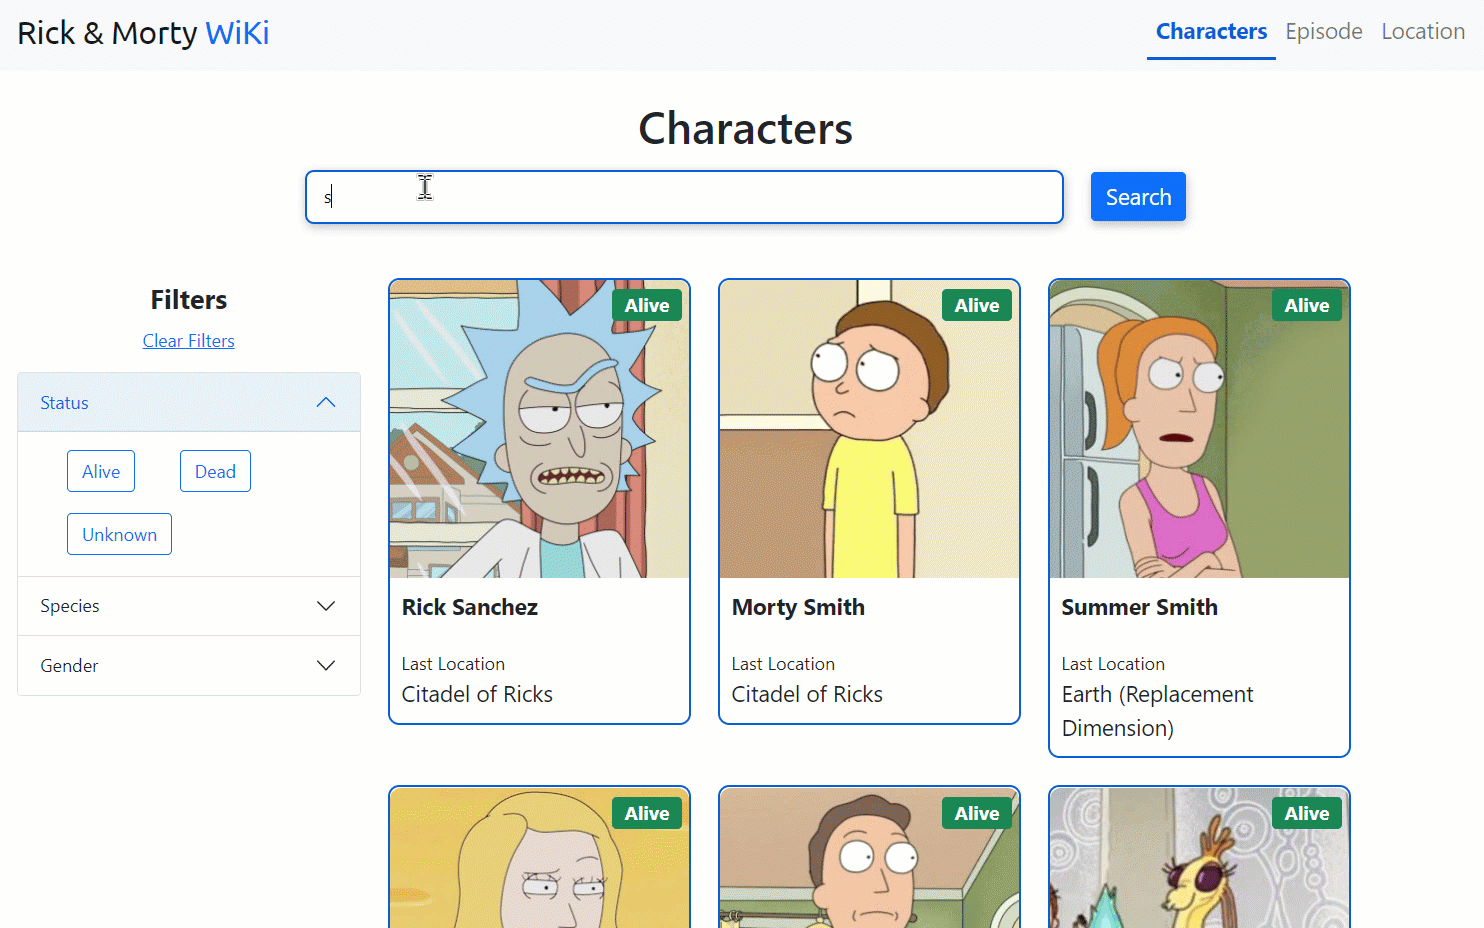Click the Morty Smith name text
Screen dimensions: 1484x928
(798, 607)
